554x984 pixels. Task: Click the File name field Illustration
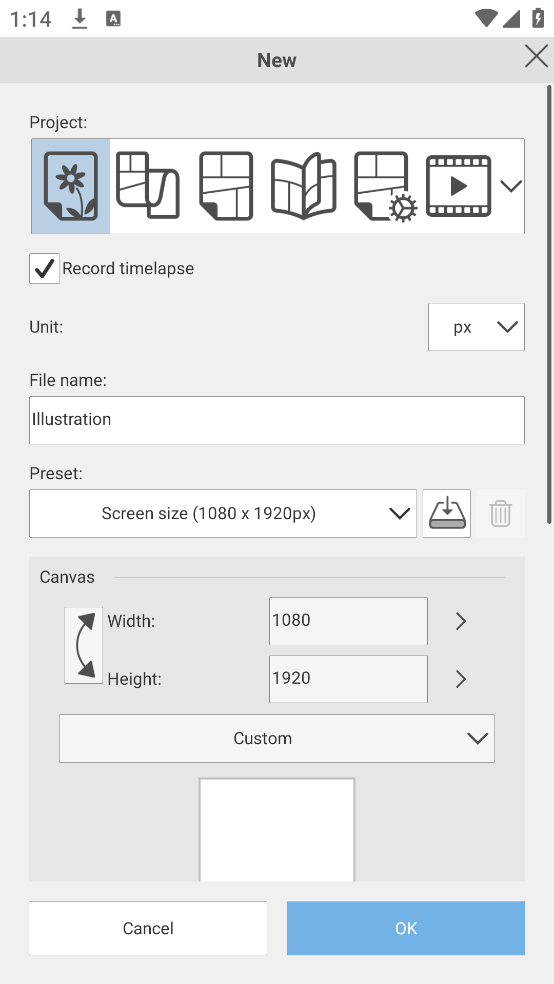pos(277,420)
